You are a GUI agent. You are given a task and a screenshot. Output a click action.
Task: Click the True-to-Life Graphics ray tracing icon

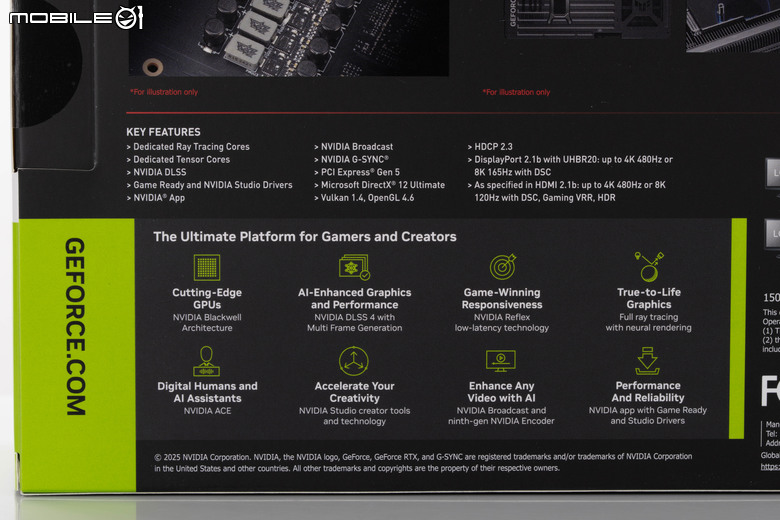pos(649,267)
